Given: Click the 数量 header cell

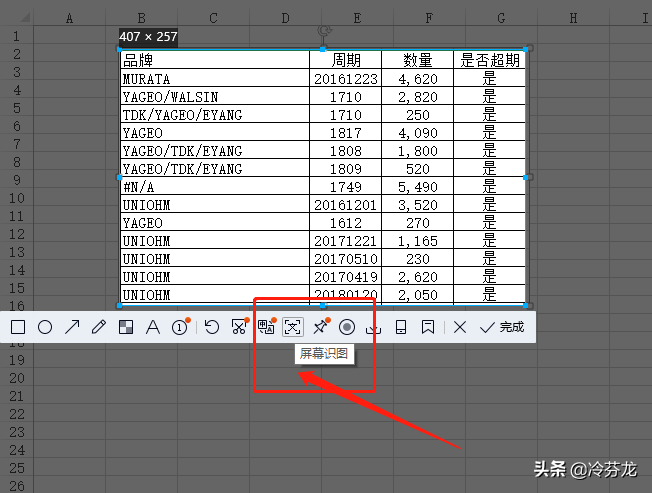Looking at the screenshot, I should 417,60.
